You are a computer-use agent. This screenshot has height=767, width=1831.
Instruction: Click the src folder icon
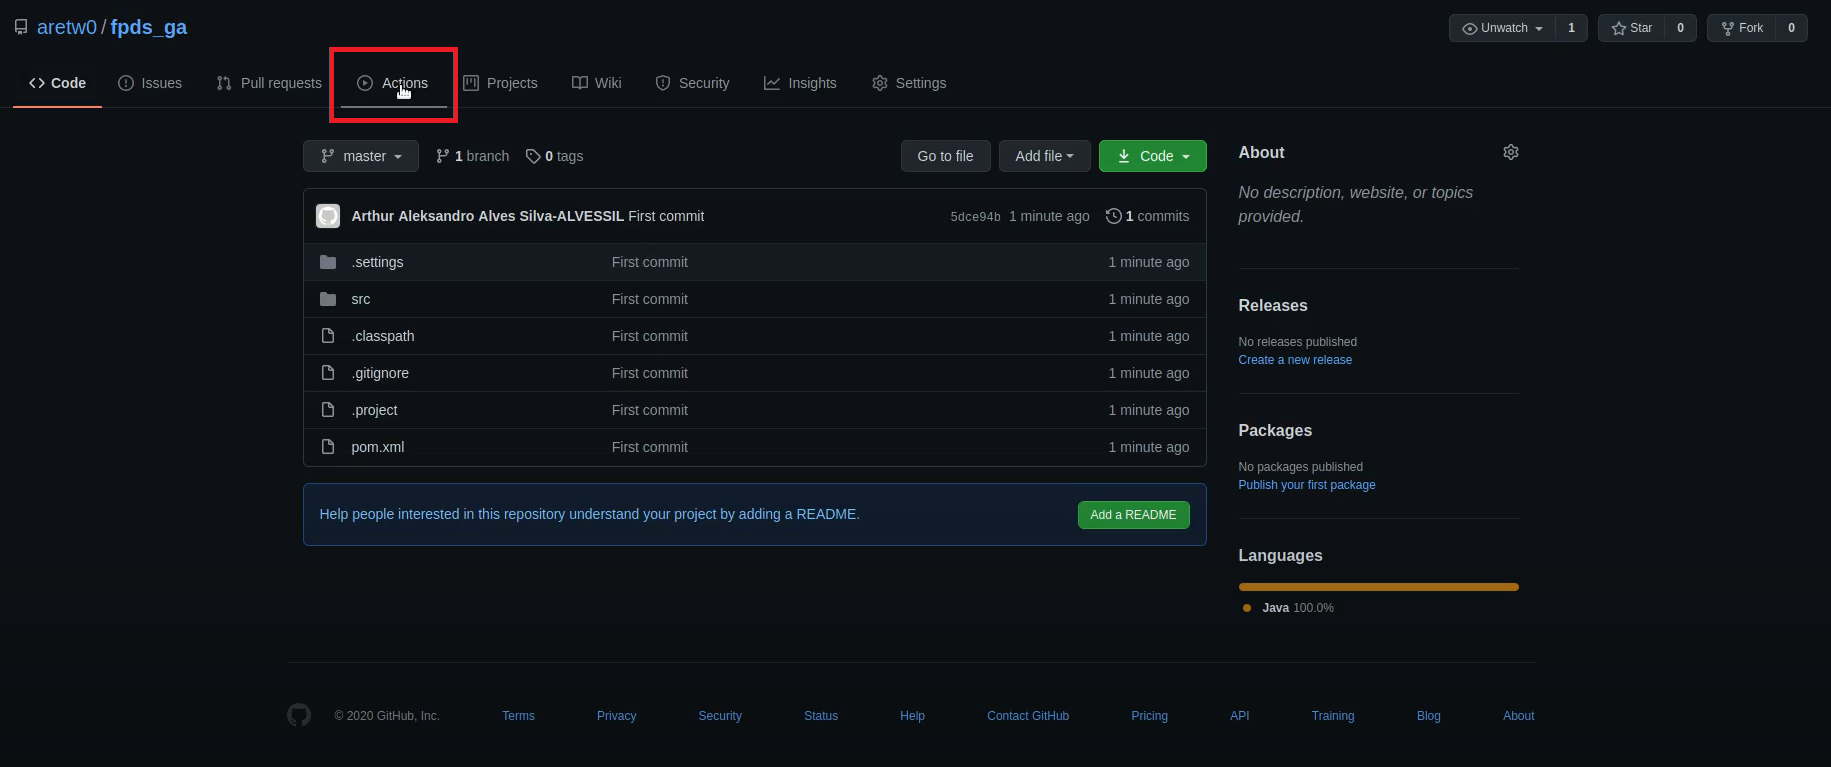tap(328, 299)
